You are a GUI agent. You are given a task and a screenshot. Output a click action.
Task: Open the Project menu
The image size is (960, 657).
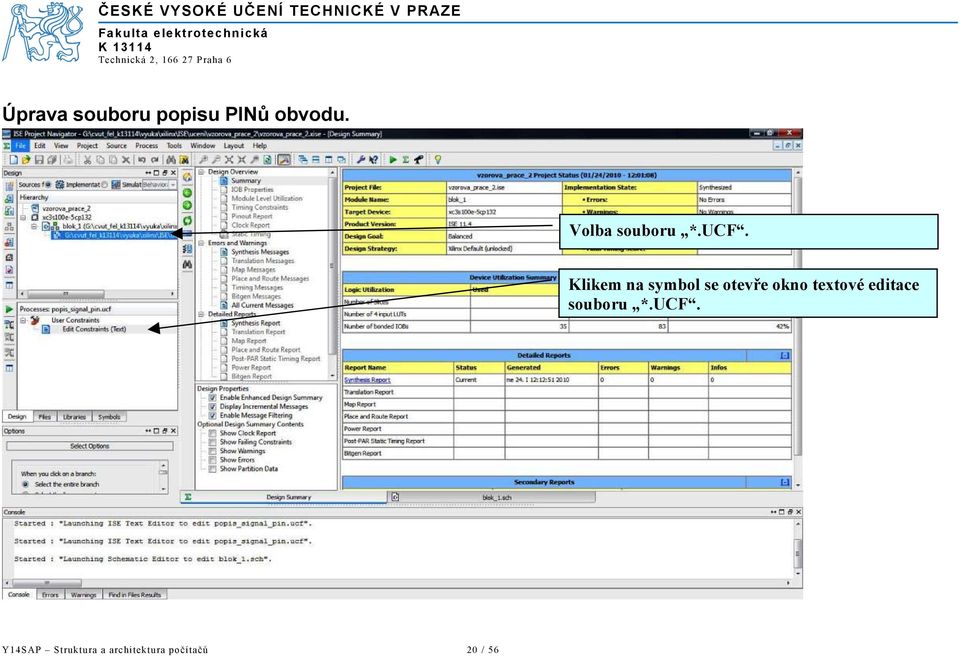click(87, 146)
